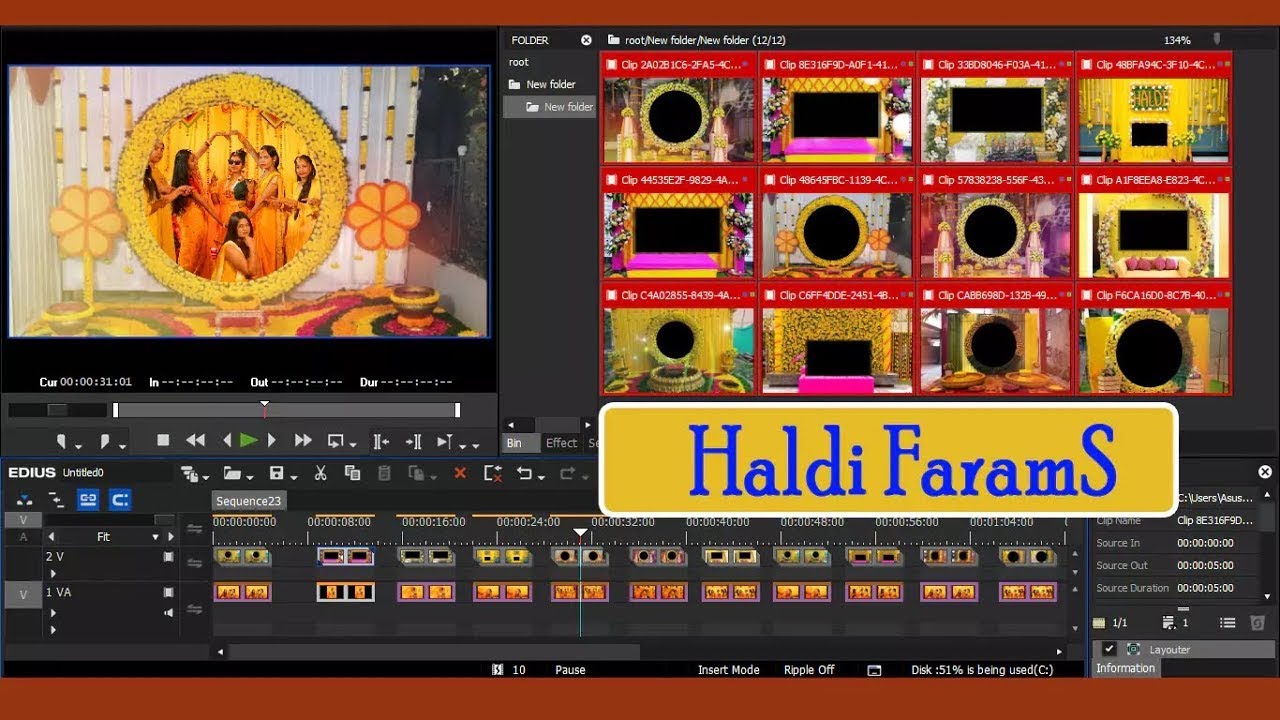Redo the last undone edit
The width and height of the screenshot is (1280, 720).
(x=567, y=474)
